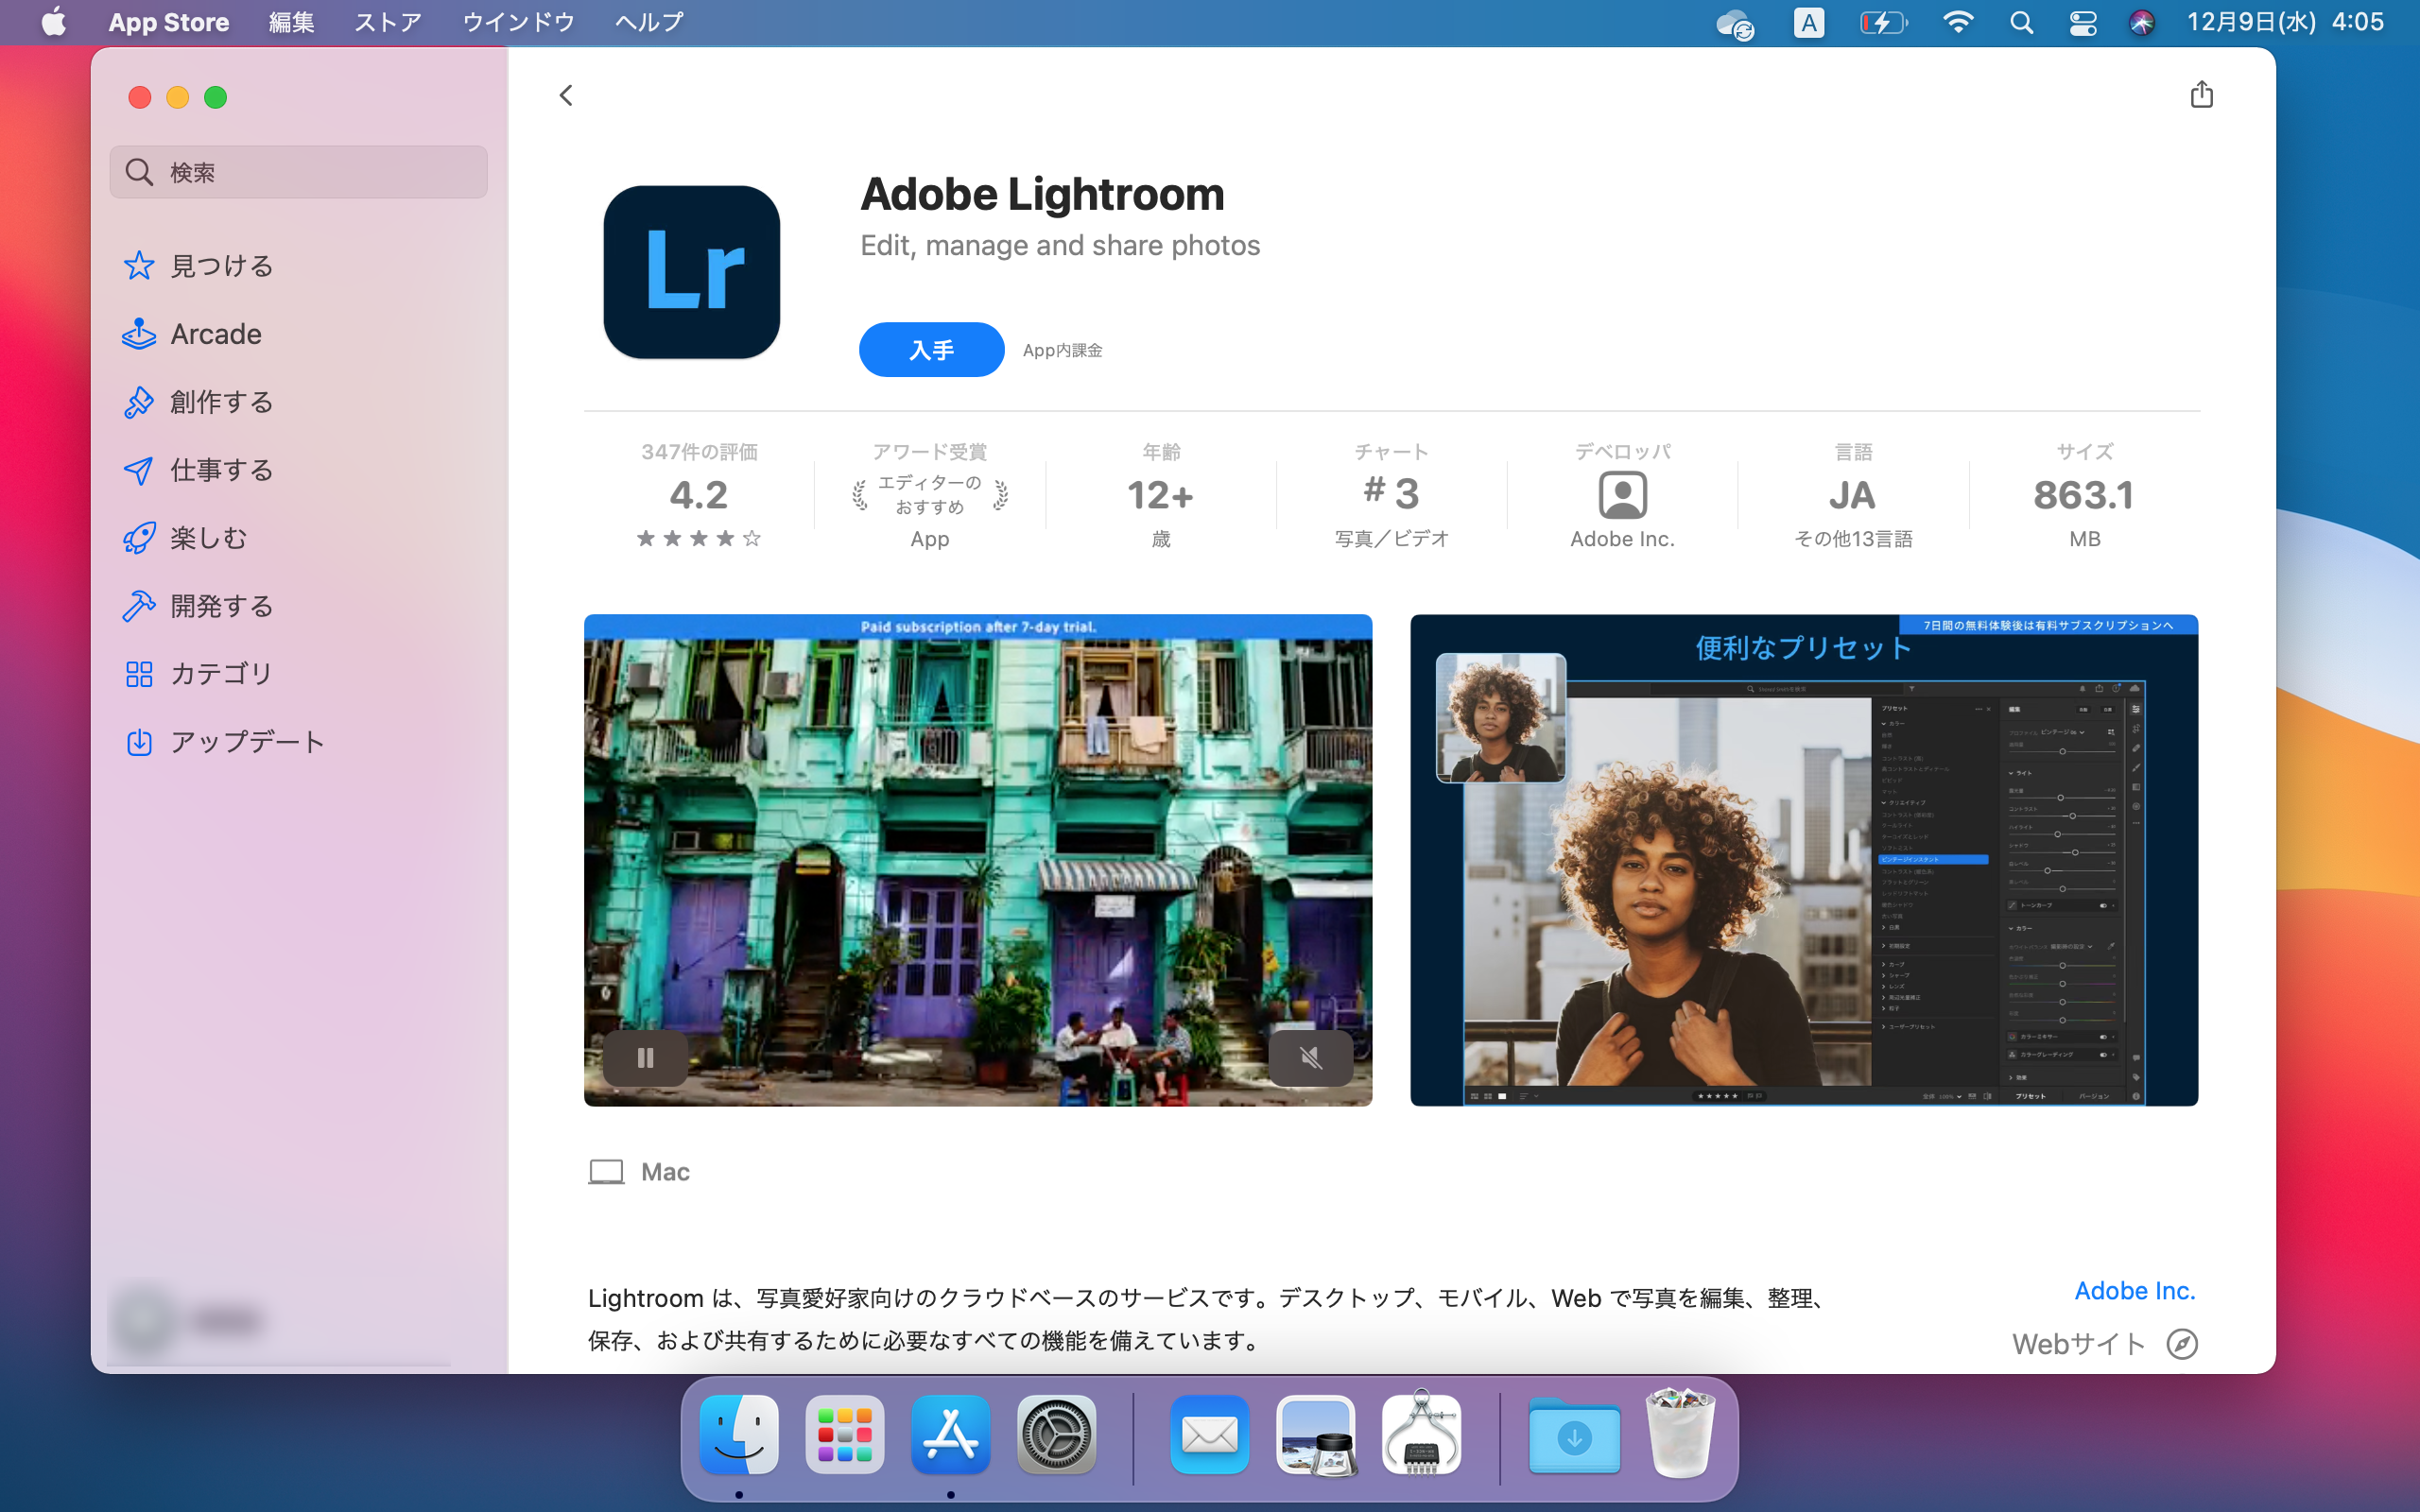The width and height of the screenshot is (2420, 1512).
Task: Open Siri from the menu bar
Action: (2143, 21)
